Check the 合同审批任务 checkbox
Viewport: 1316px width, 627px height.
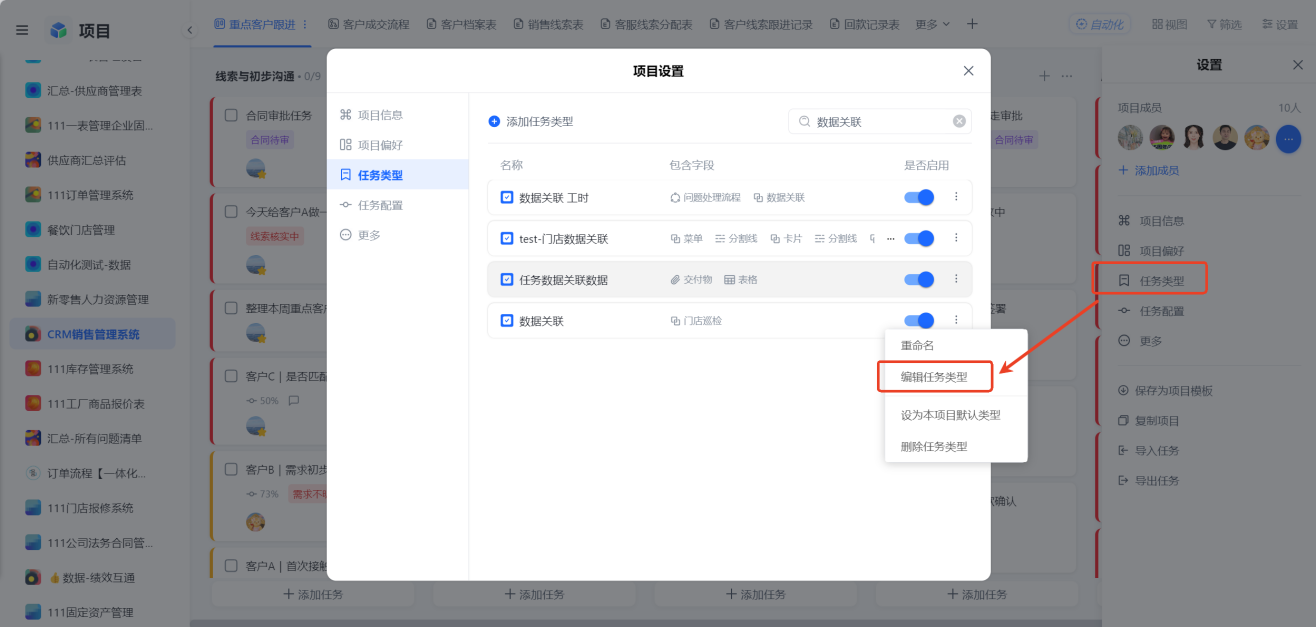[231, 115]
